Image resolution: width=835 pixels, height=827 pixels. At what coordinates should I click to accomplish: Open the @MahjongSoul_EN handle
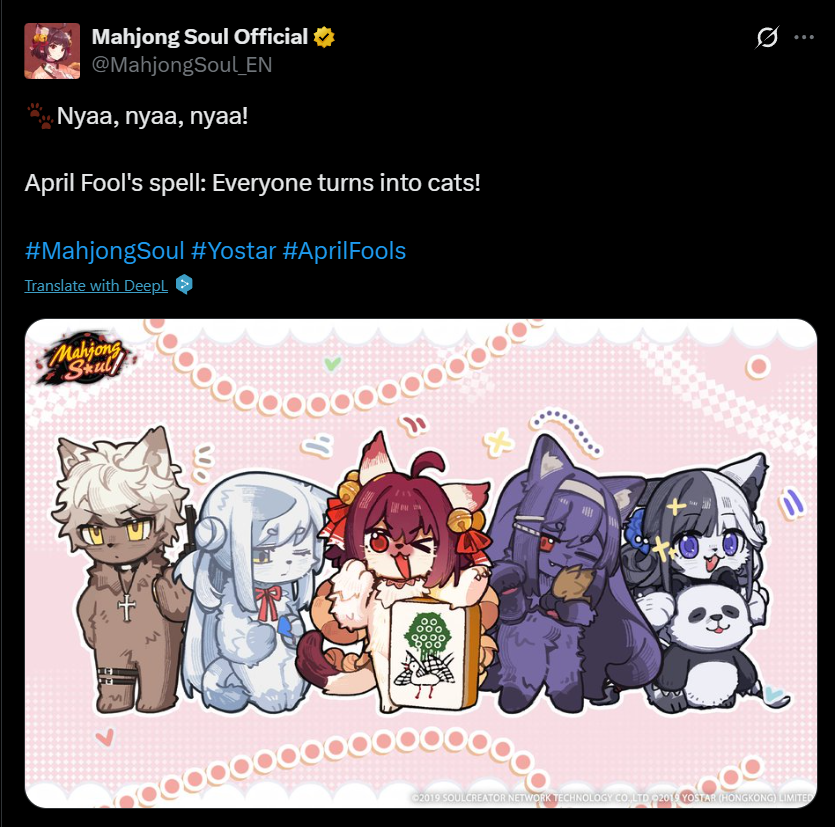coord(182,65)
